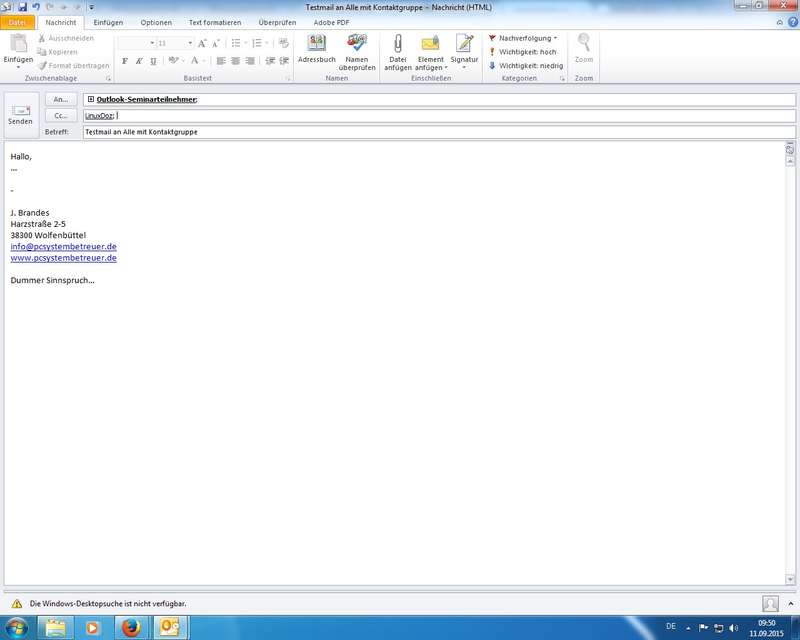Click Format übertragen
800x640 pixels.
coord(73,66)
